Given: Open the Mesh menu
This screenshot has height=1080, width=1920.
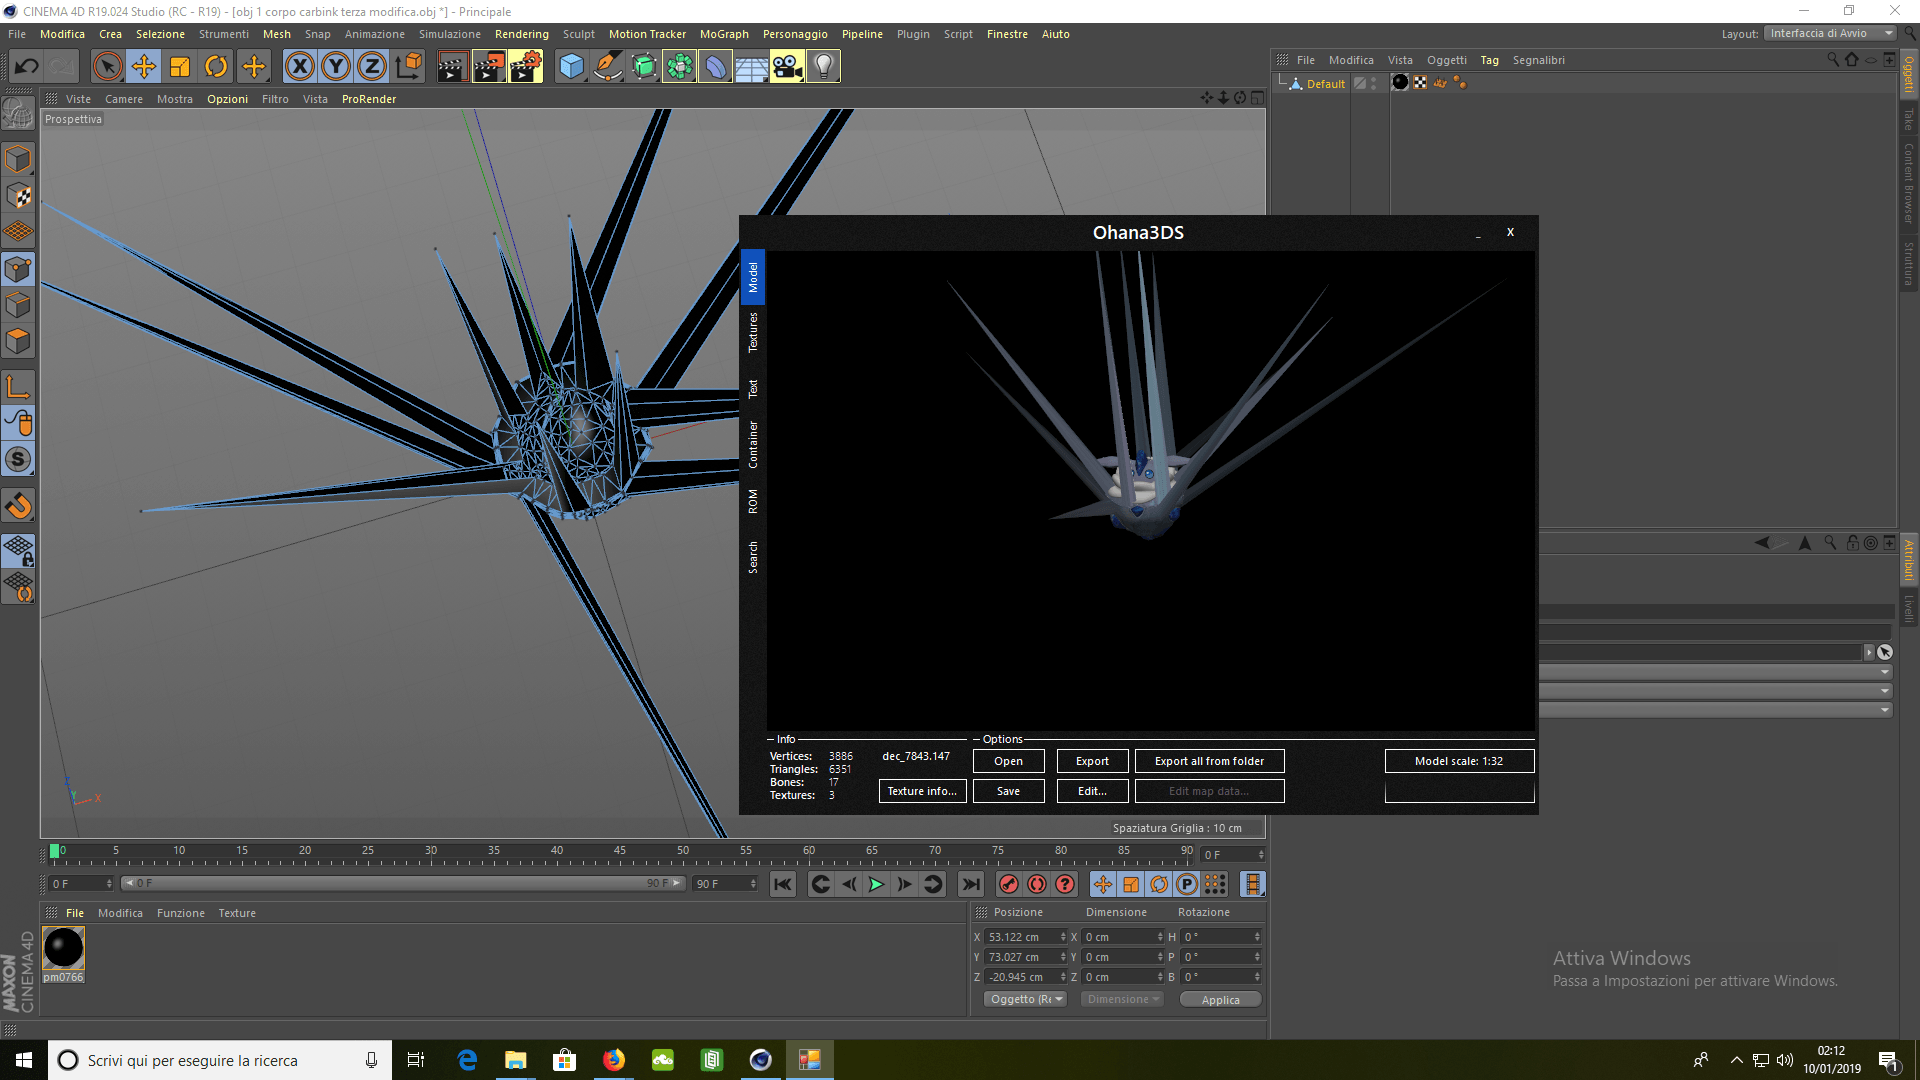Looking at the screenshot, I should point(277,34).
